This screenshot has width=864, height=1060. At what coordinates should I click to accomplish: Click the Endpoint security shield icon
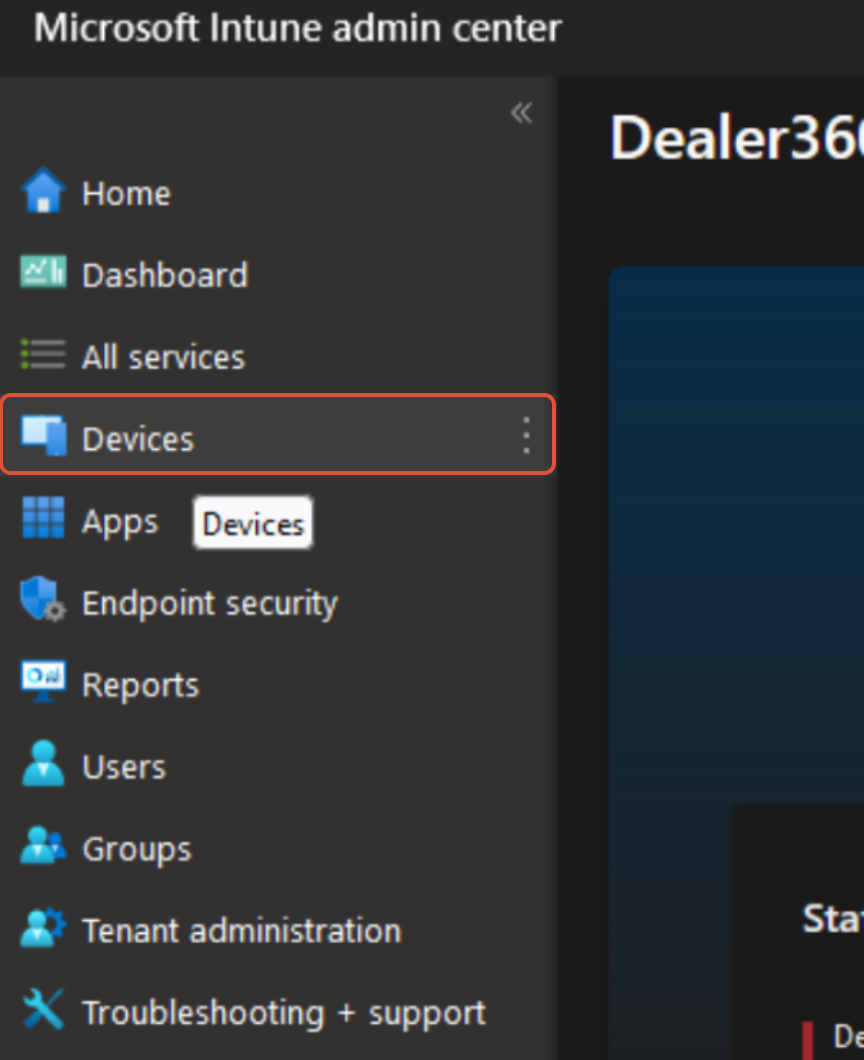coord(43,599)
